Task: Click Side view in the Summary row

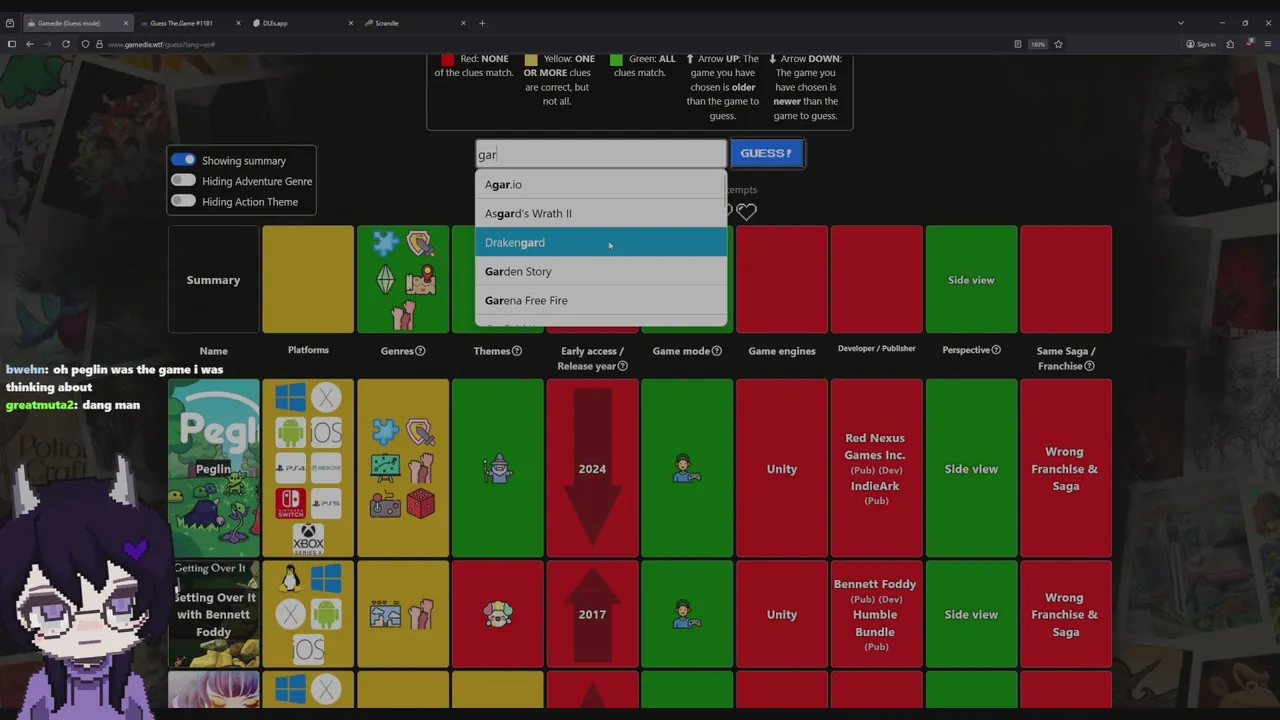Action: (x=971, y=280)
